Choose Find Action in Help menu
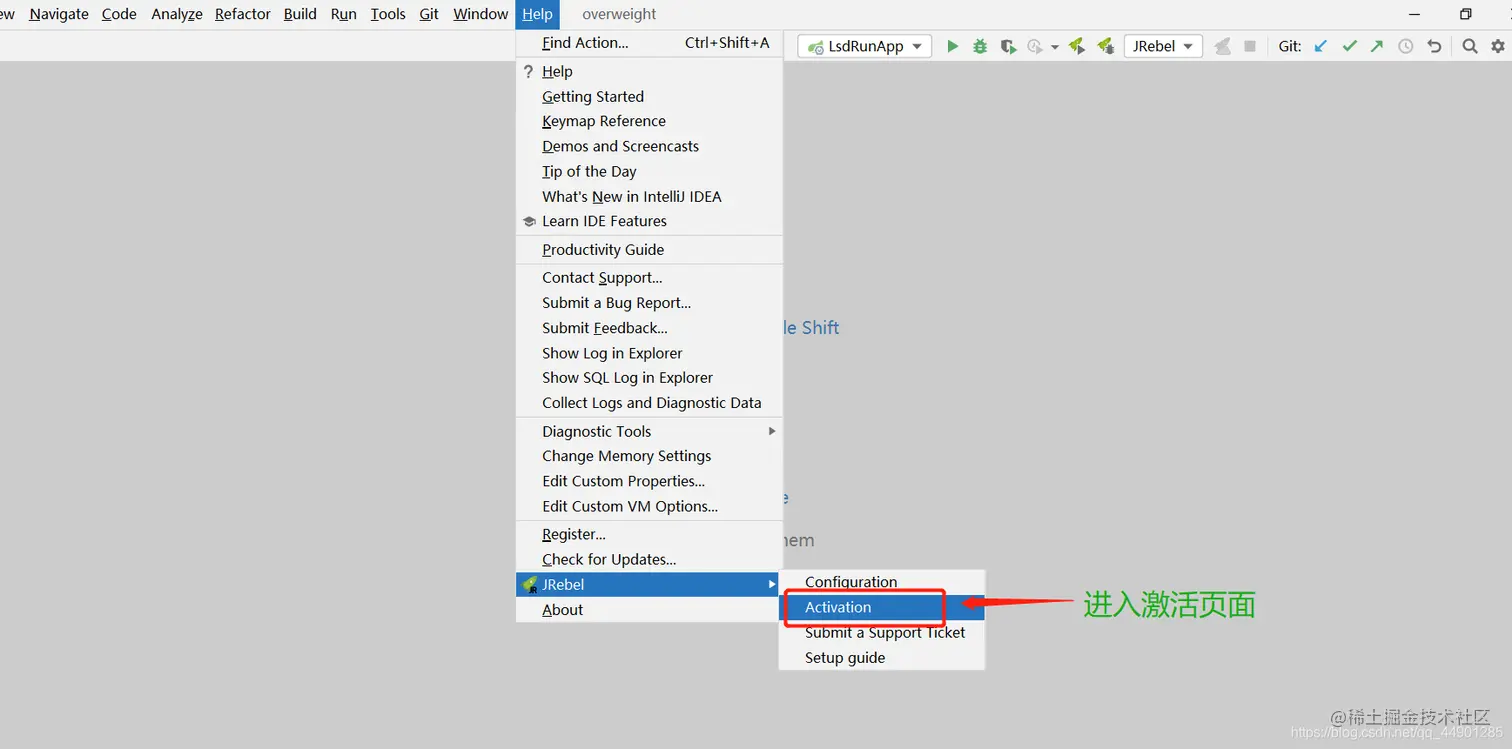1512x749 pixels. pos(648,43)
